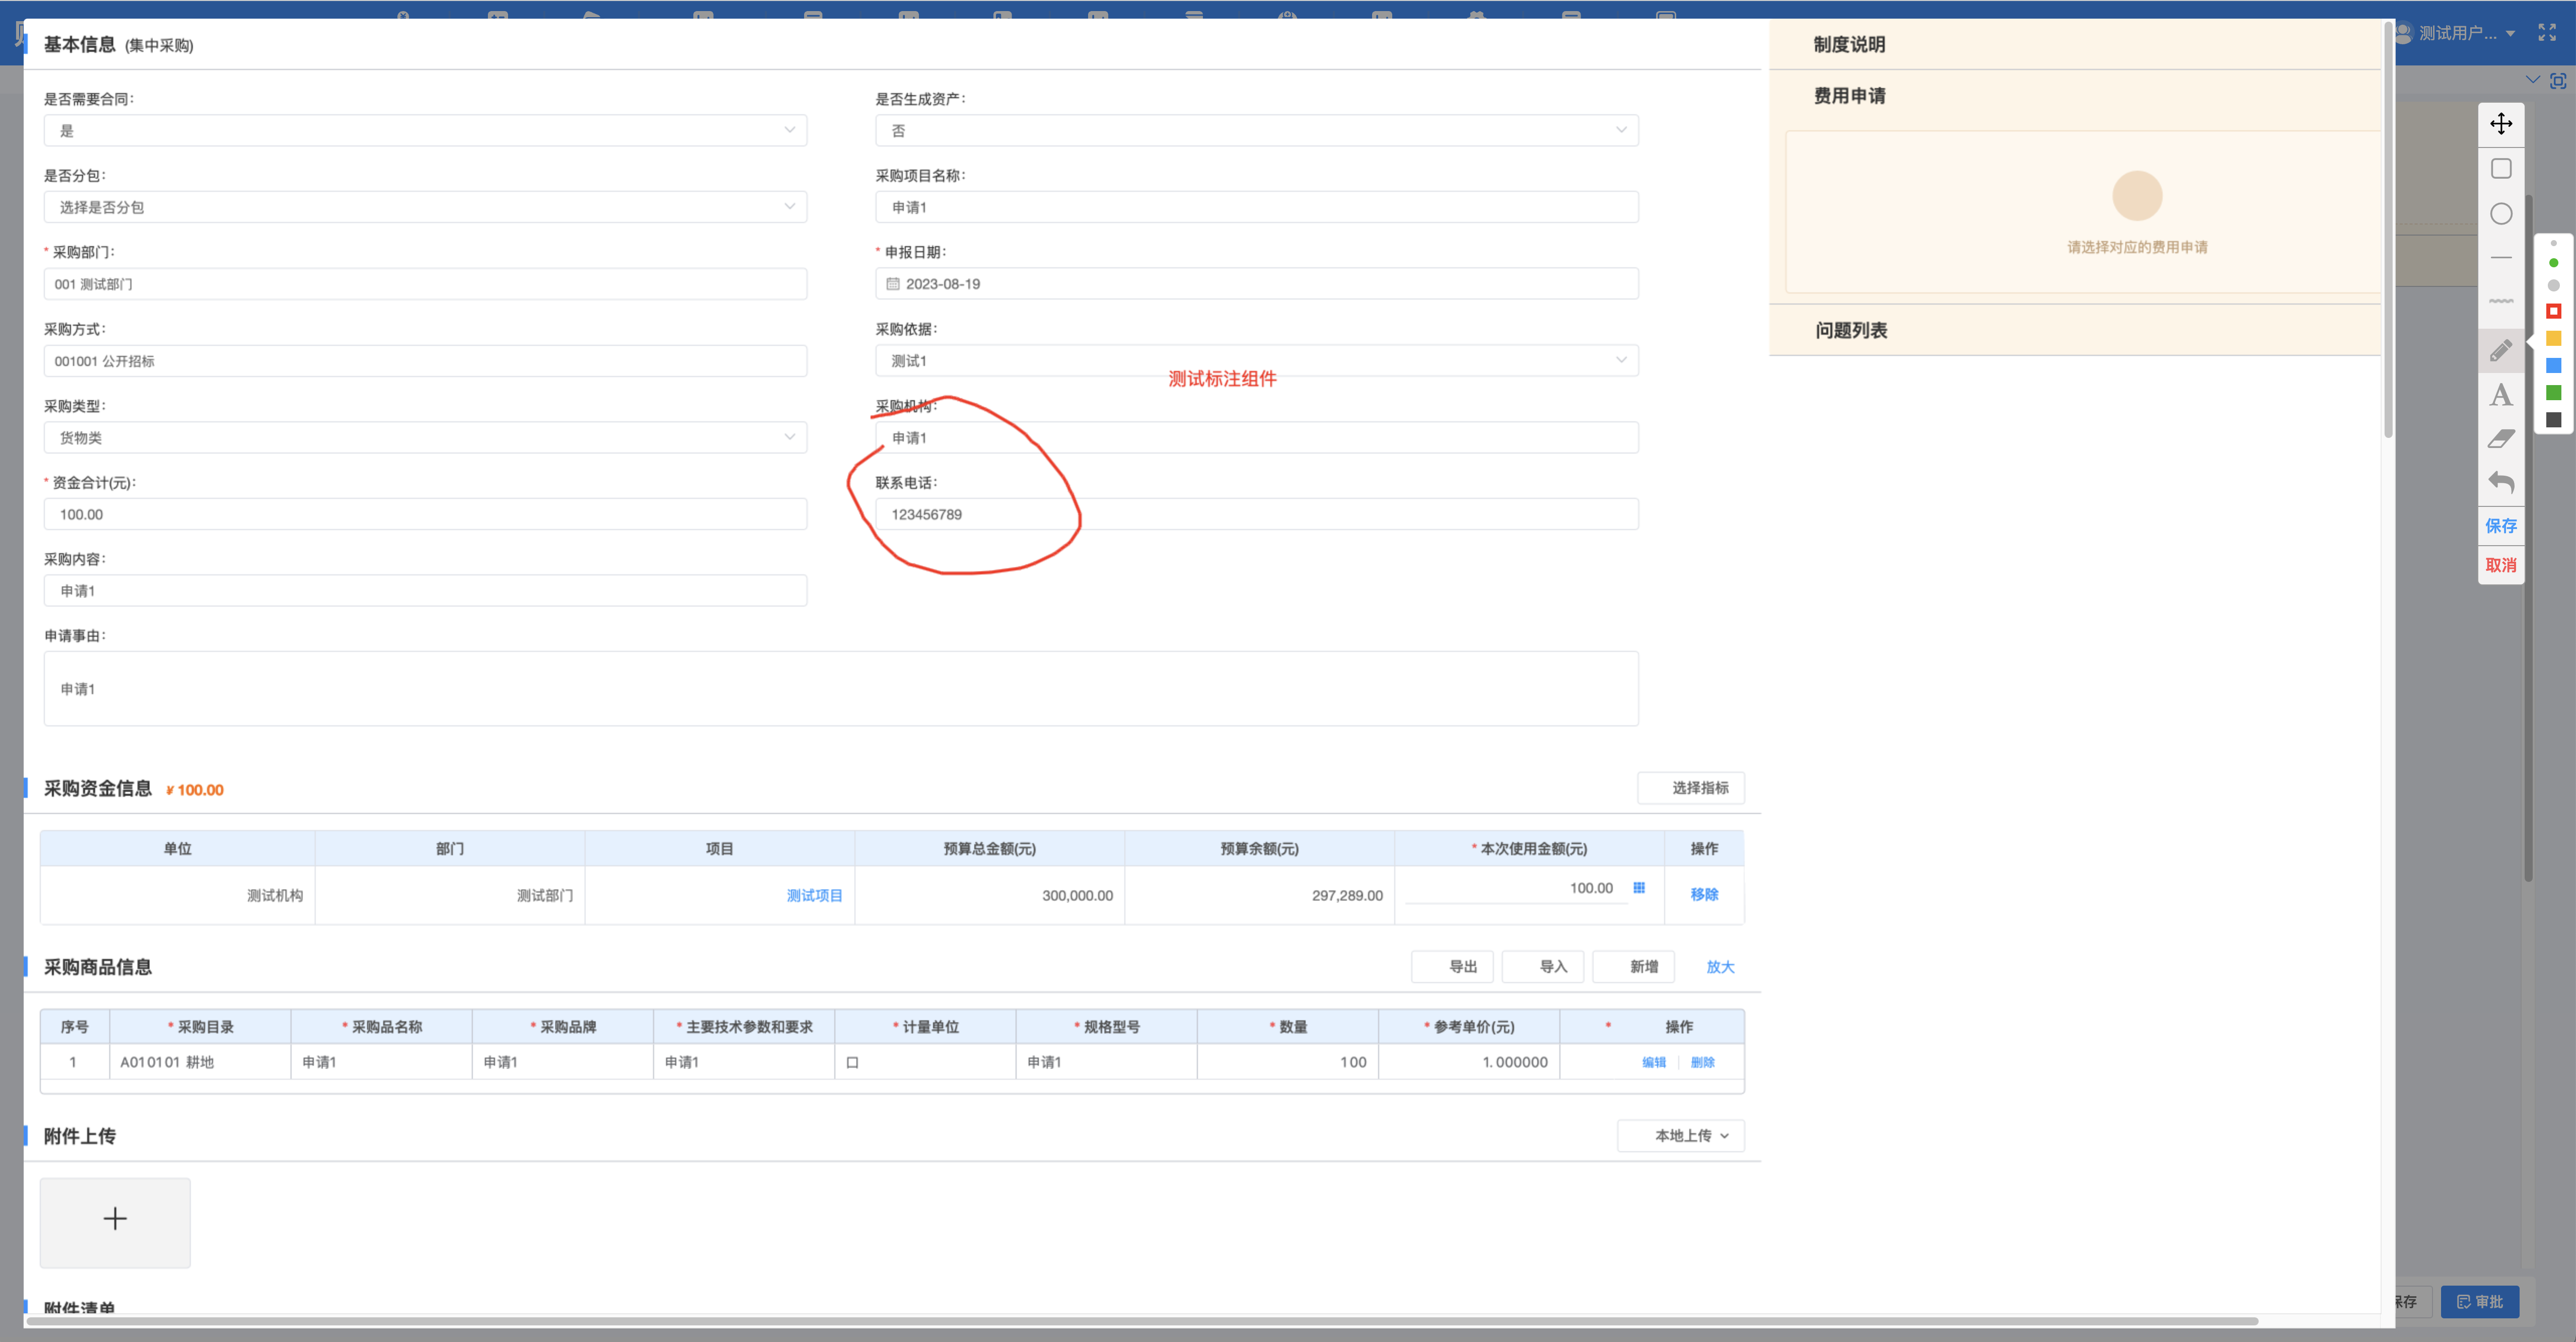Toggle fullscreen with the expand-arrows icon
This screenshot has height=1342, width=2576.
point(2546,33)
